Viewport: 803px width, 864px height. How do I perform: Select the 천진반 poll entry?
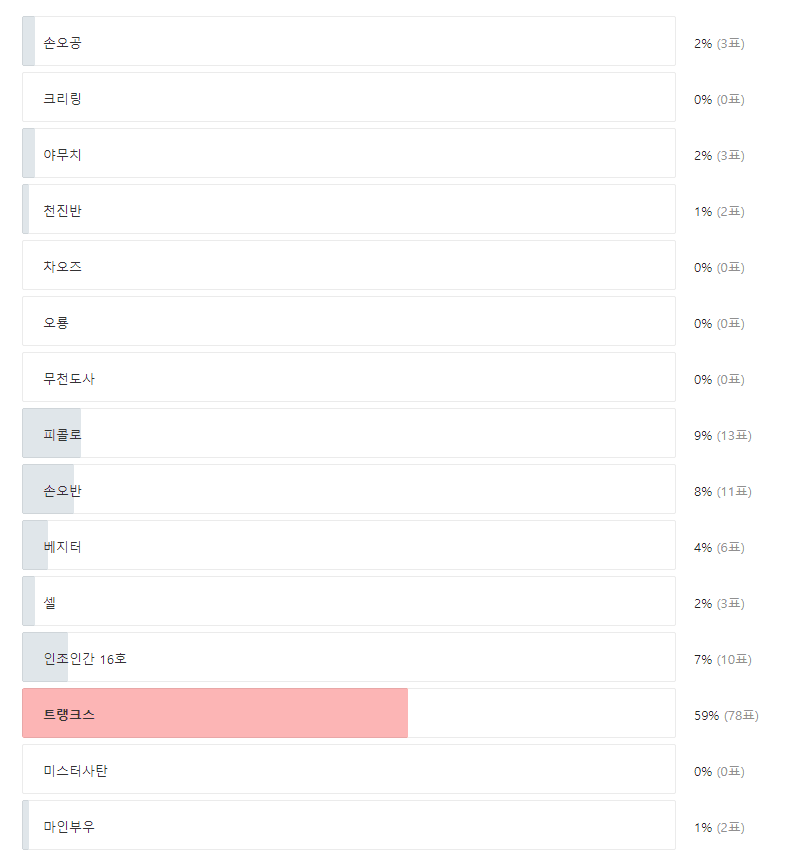[348, 210]
